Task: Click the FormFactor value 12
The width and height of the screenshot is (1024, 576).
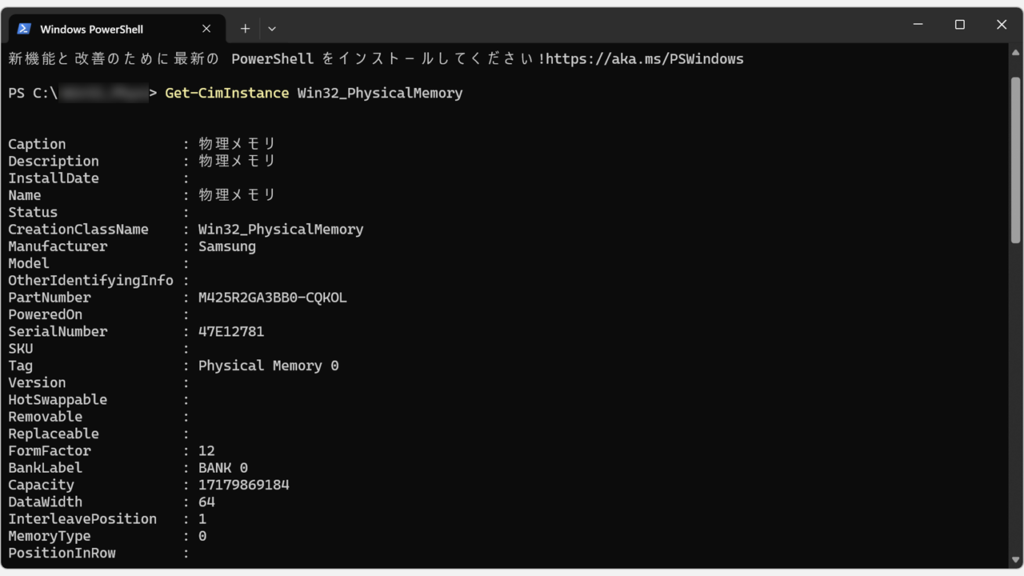Action: pos(206,450)
